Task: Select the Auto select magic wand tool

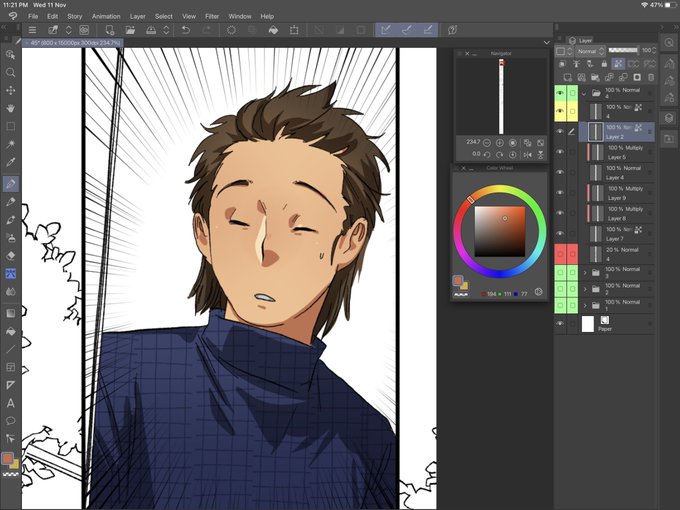Action: [x=10, y=144]
